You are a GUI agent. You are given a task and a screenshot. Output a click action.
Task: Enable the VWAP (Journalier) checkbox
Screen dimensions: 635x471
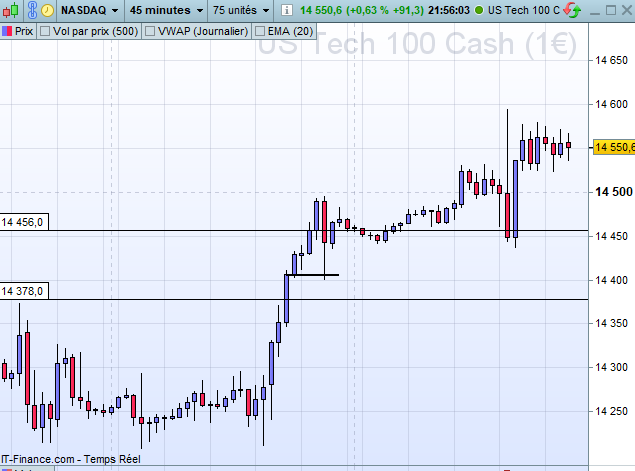(x=150, y=31)
